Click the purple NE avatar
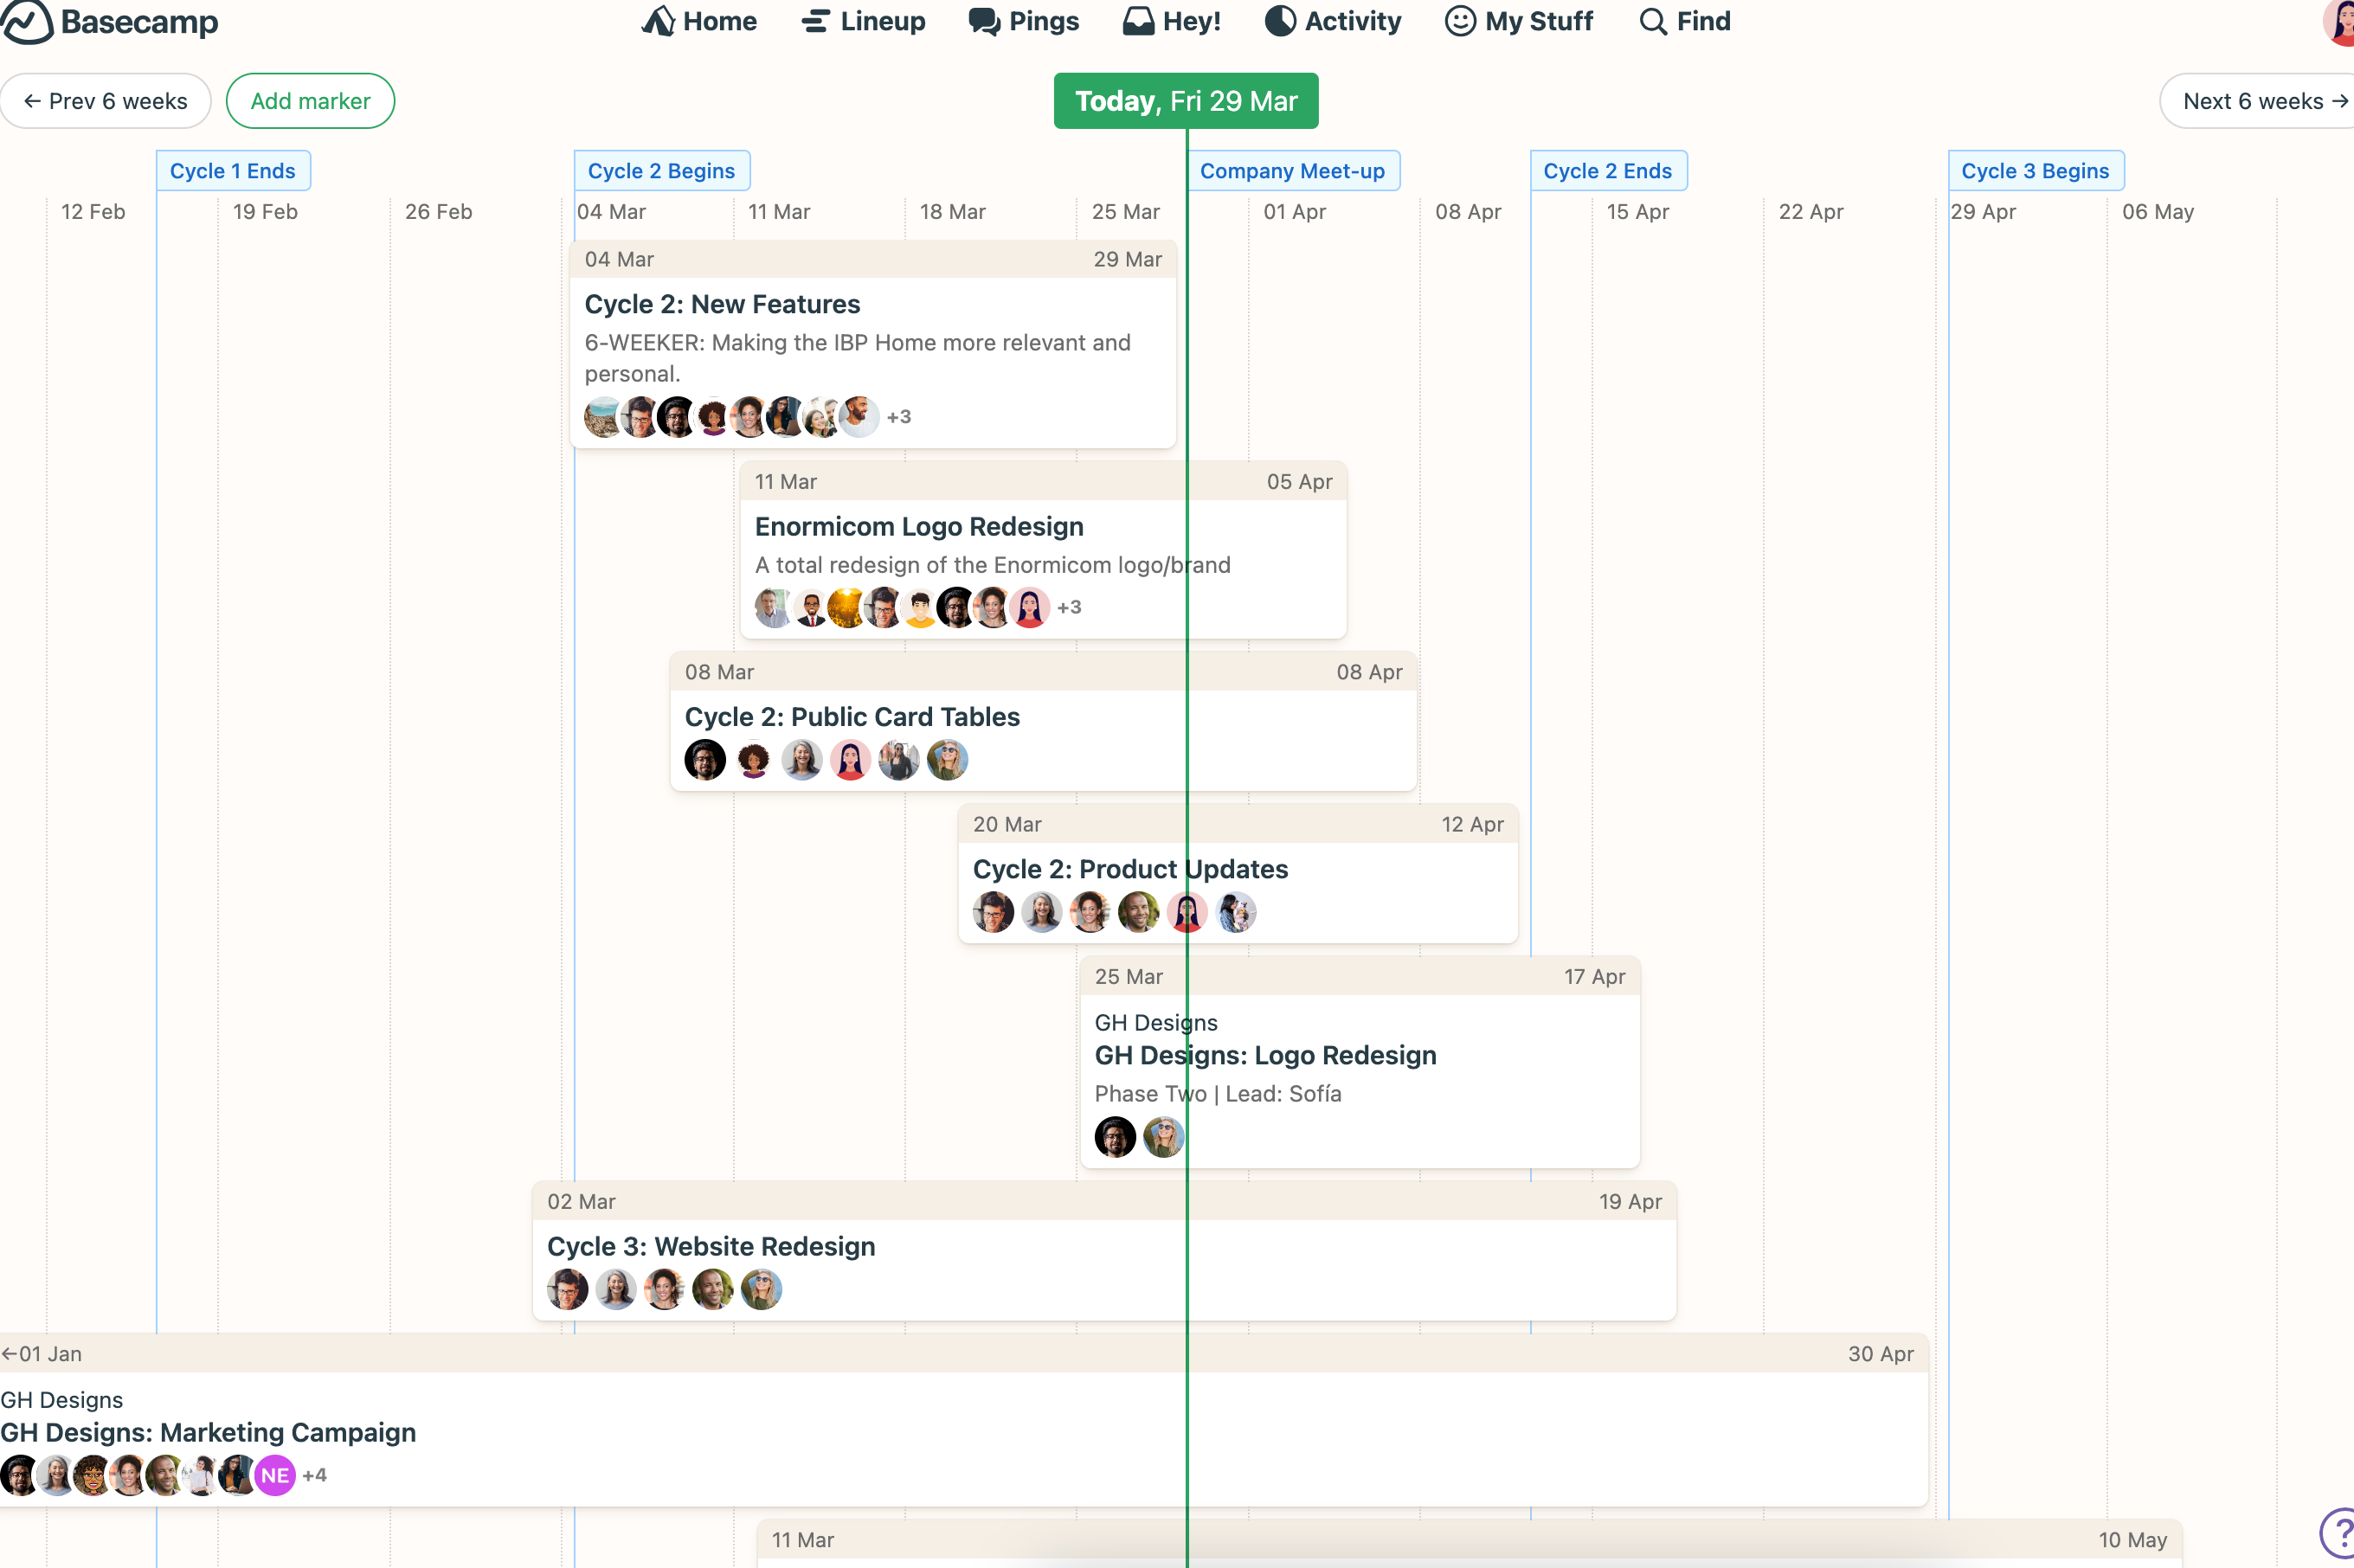This screenshot has height=1568, width=2354. point(275,1475)
